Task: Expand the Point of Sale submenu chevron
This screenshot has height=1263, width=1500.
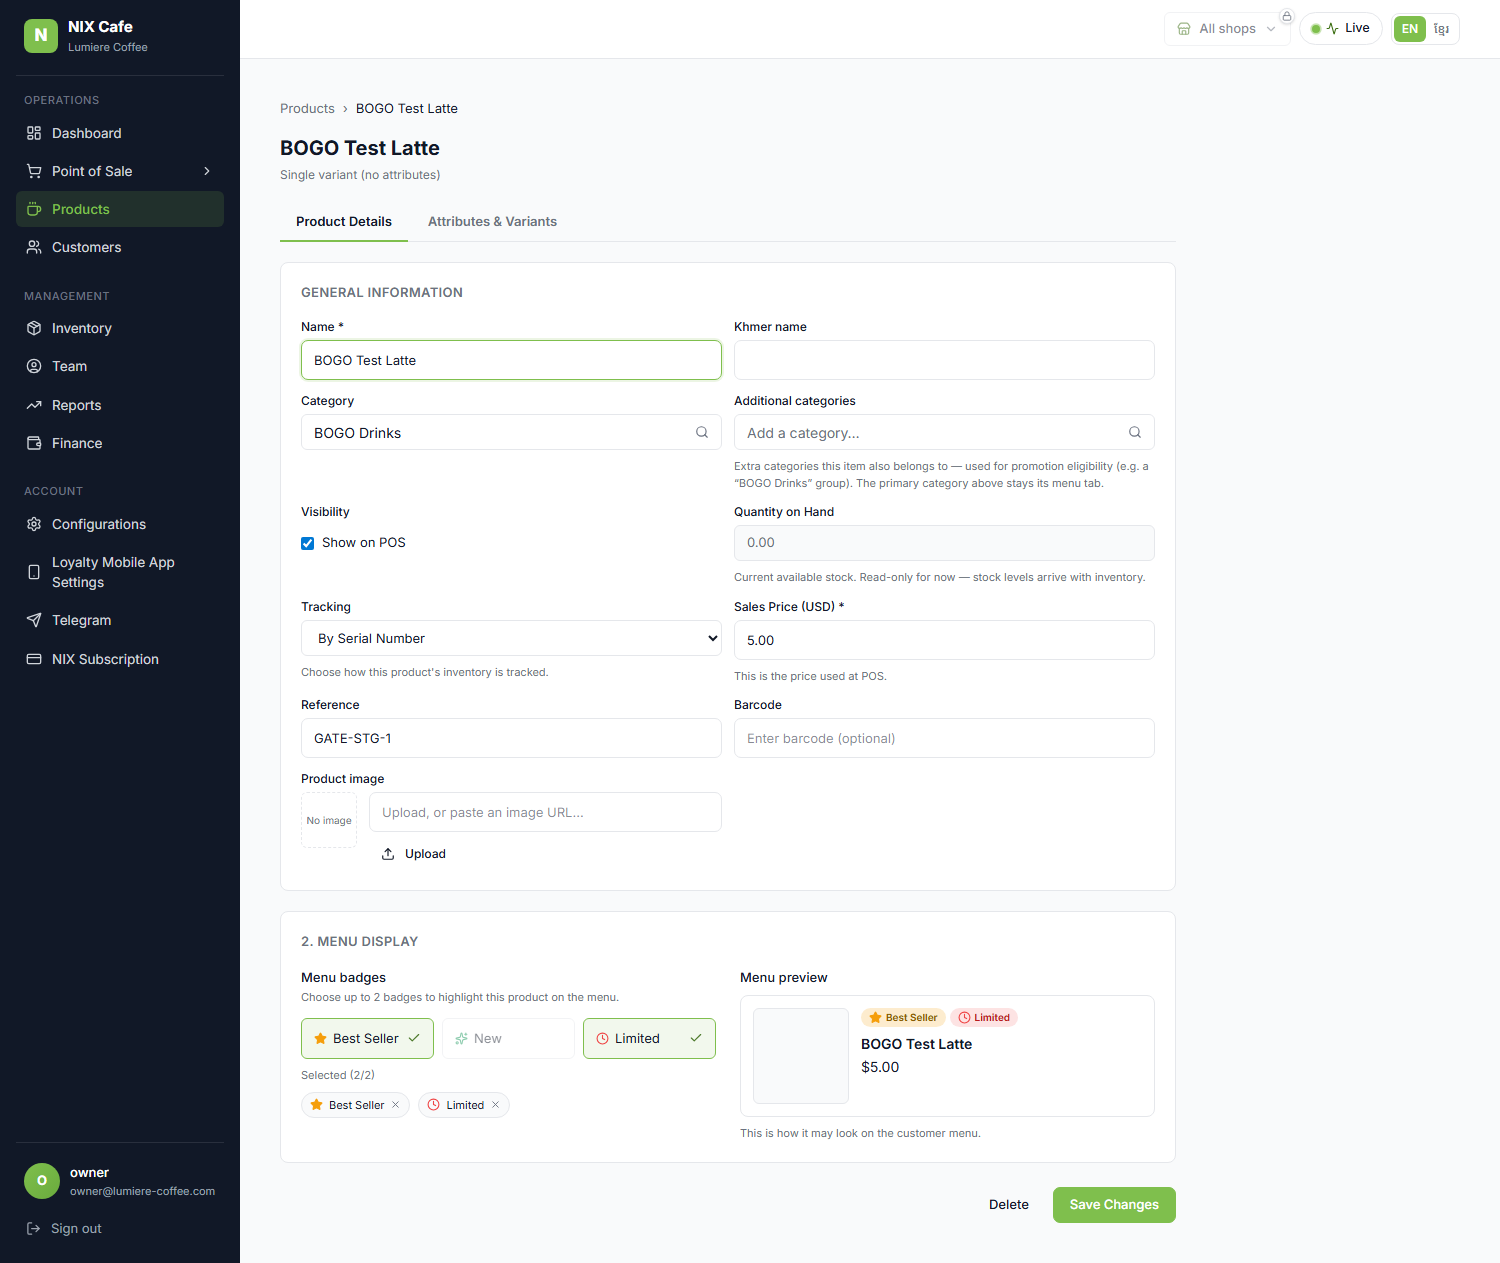Action: coord(207,171)
